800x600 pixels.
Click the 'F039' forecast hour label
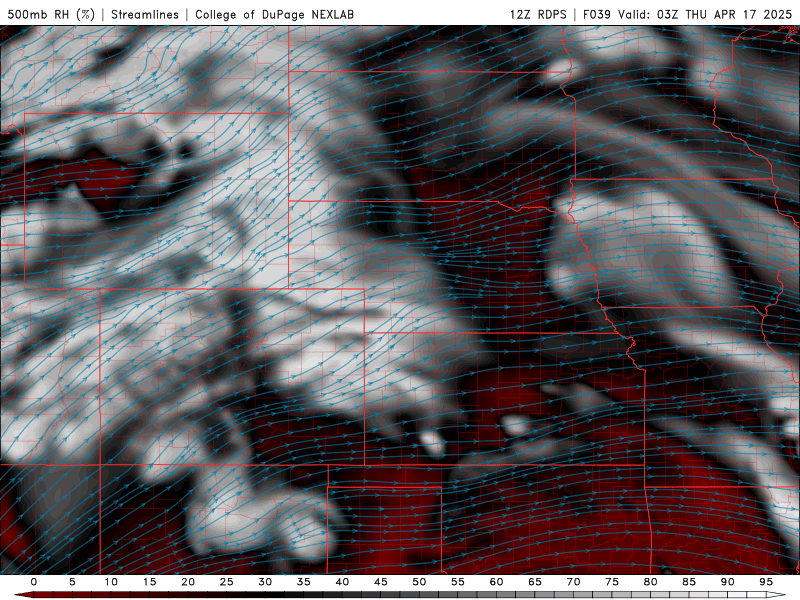tap(597, 14)
